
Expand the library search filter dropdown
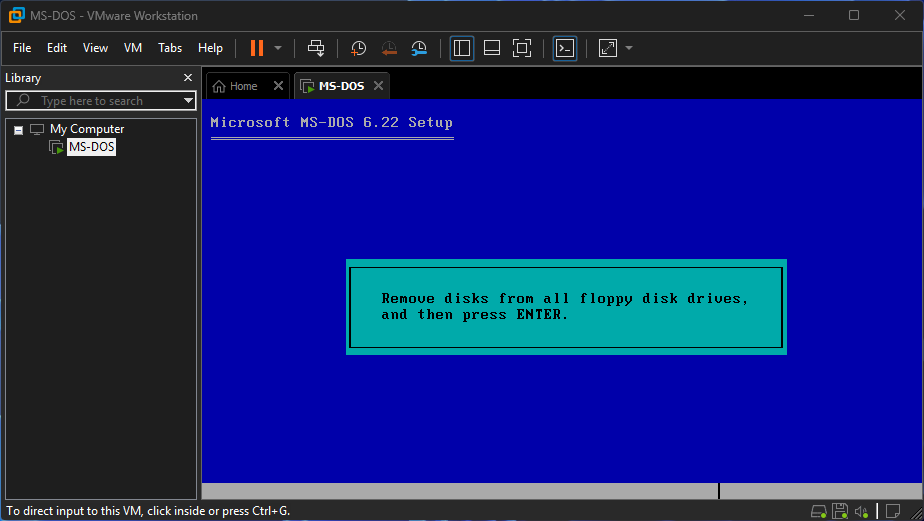188,101
